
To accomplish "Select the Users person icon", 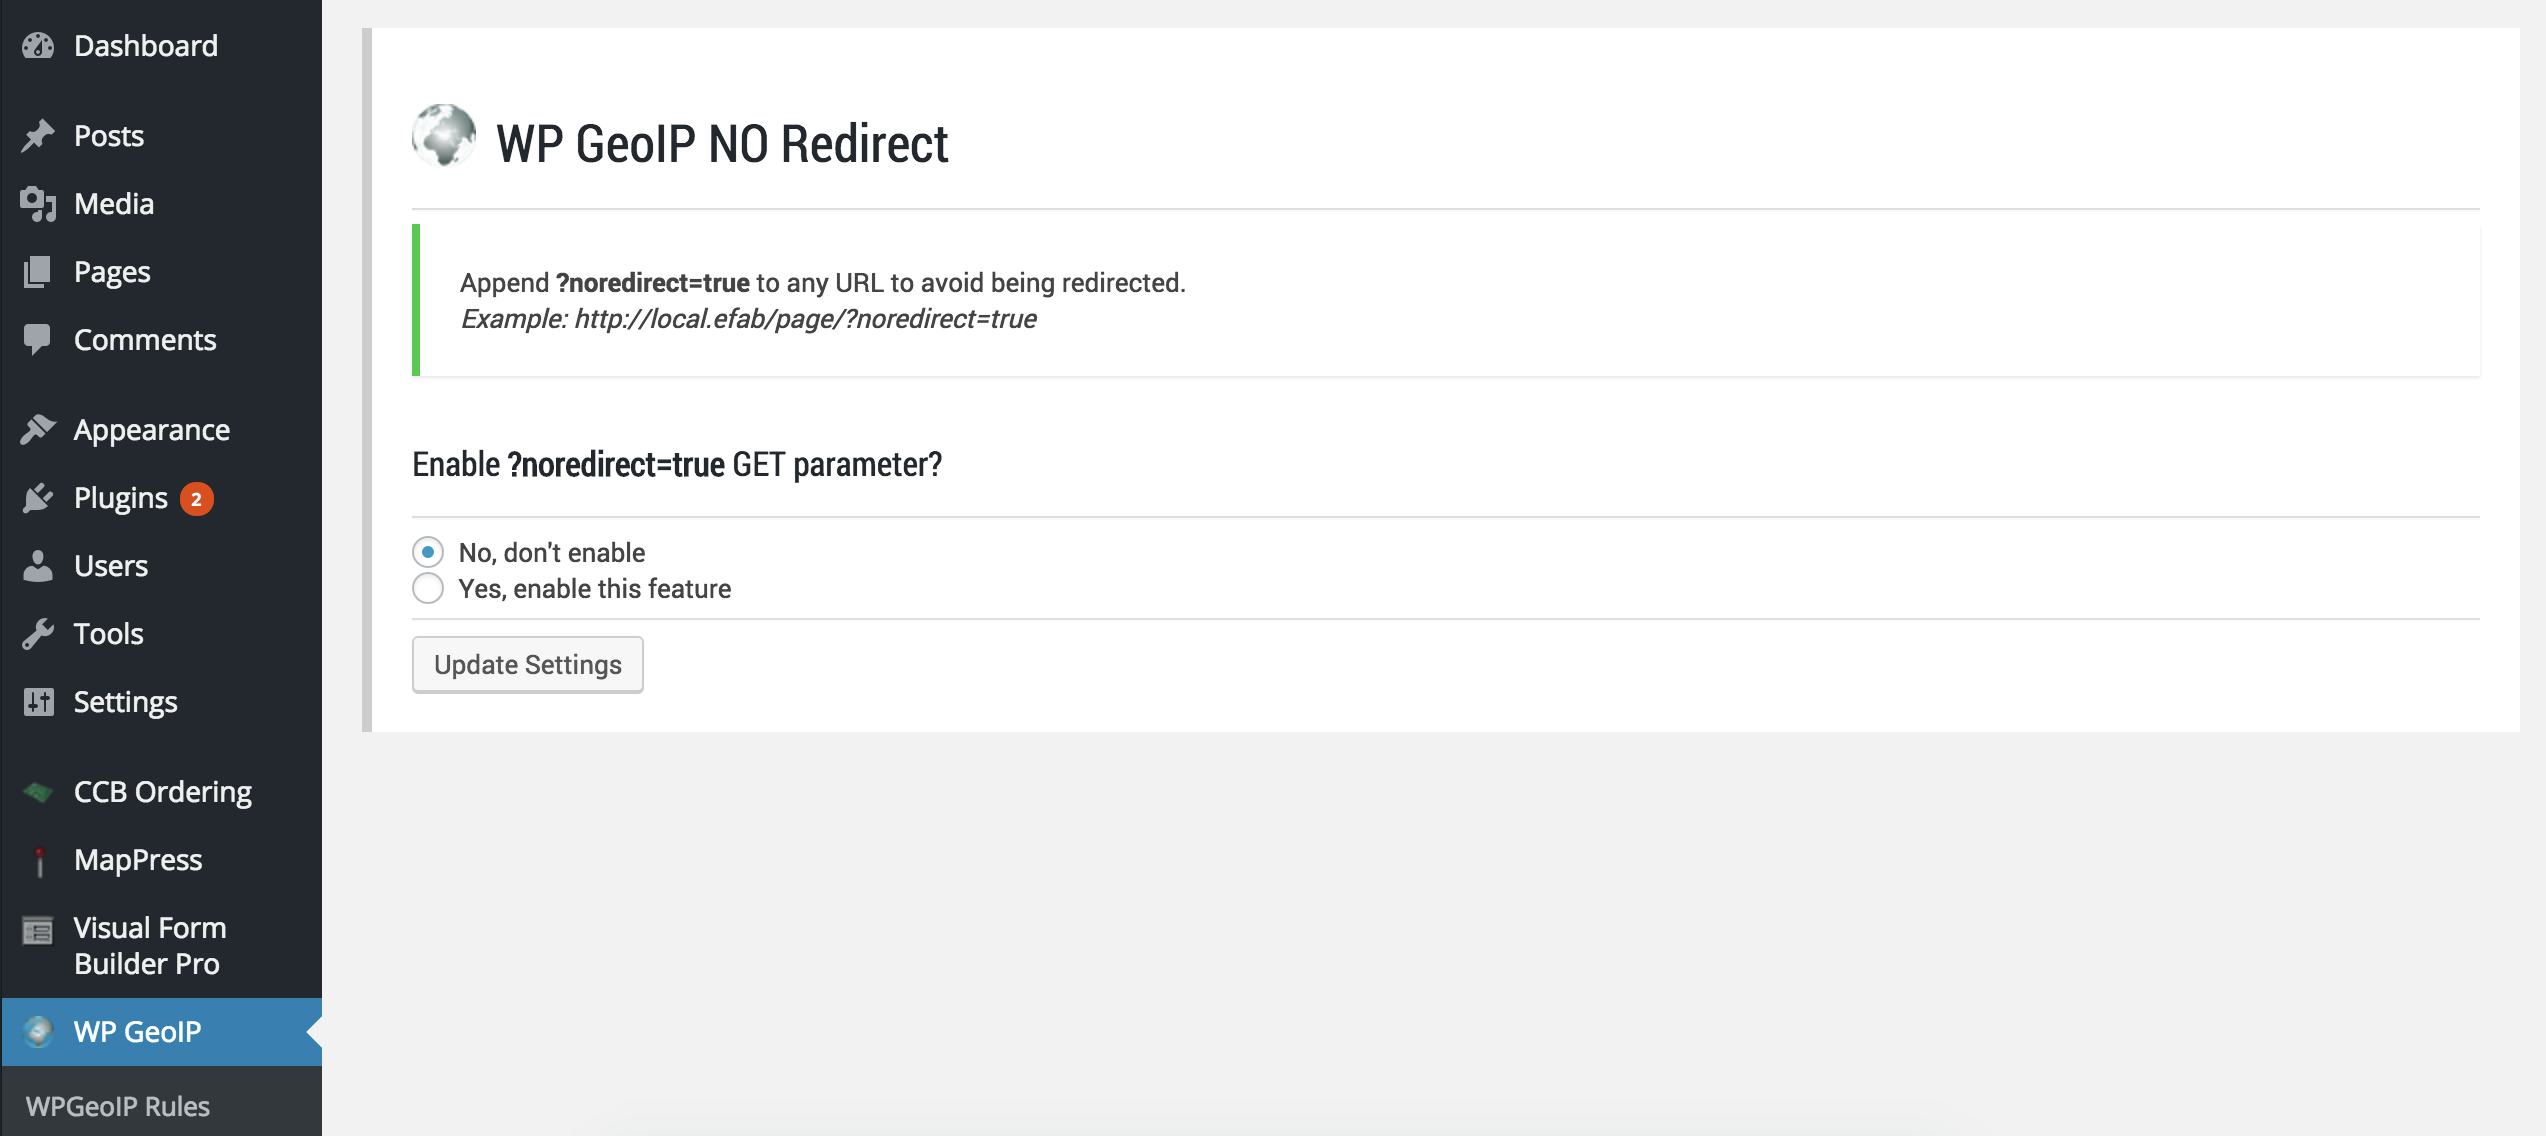I will 38,565.
